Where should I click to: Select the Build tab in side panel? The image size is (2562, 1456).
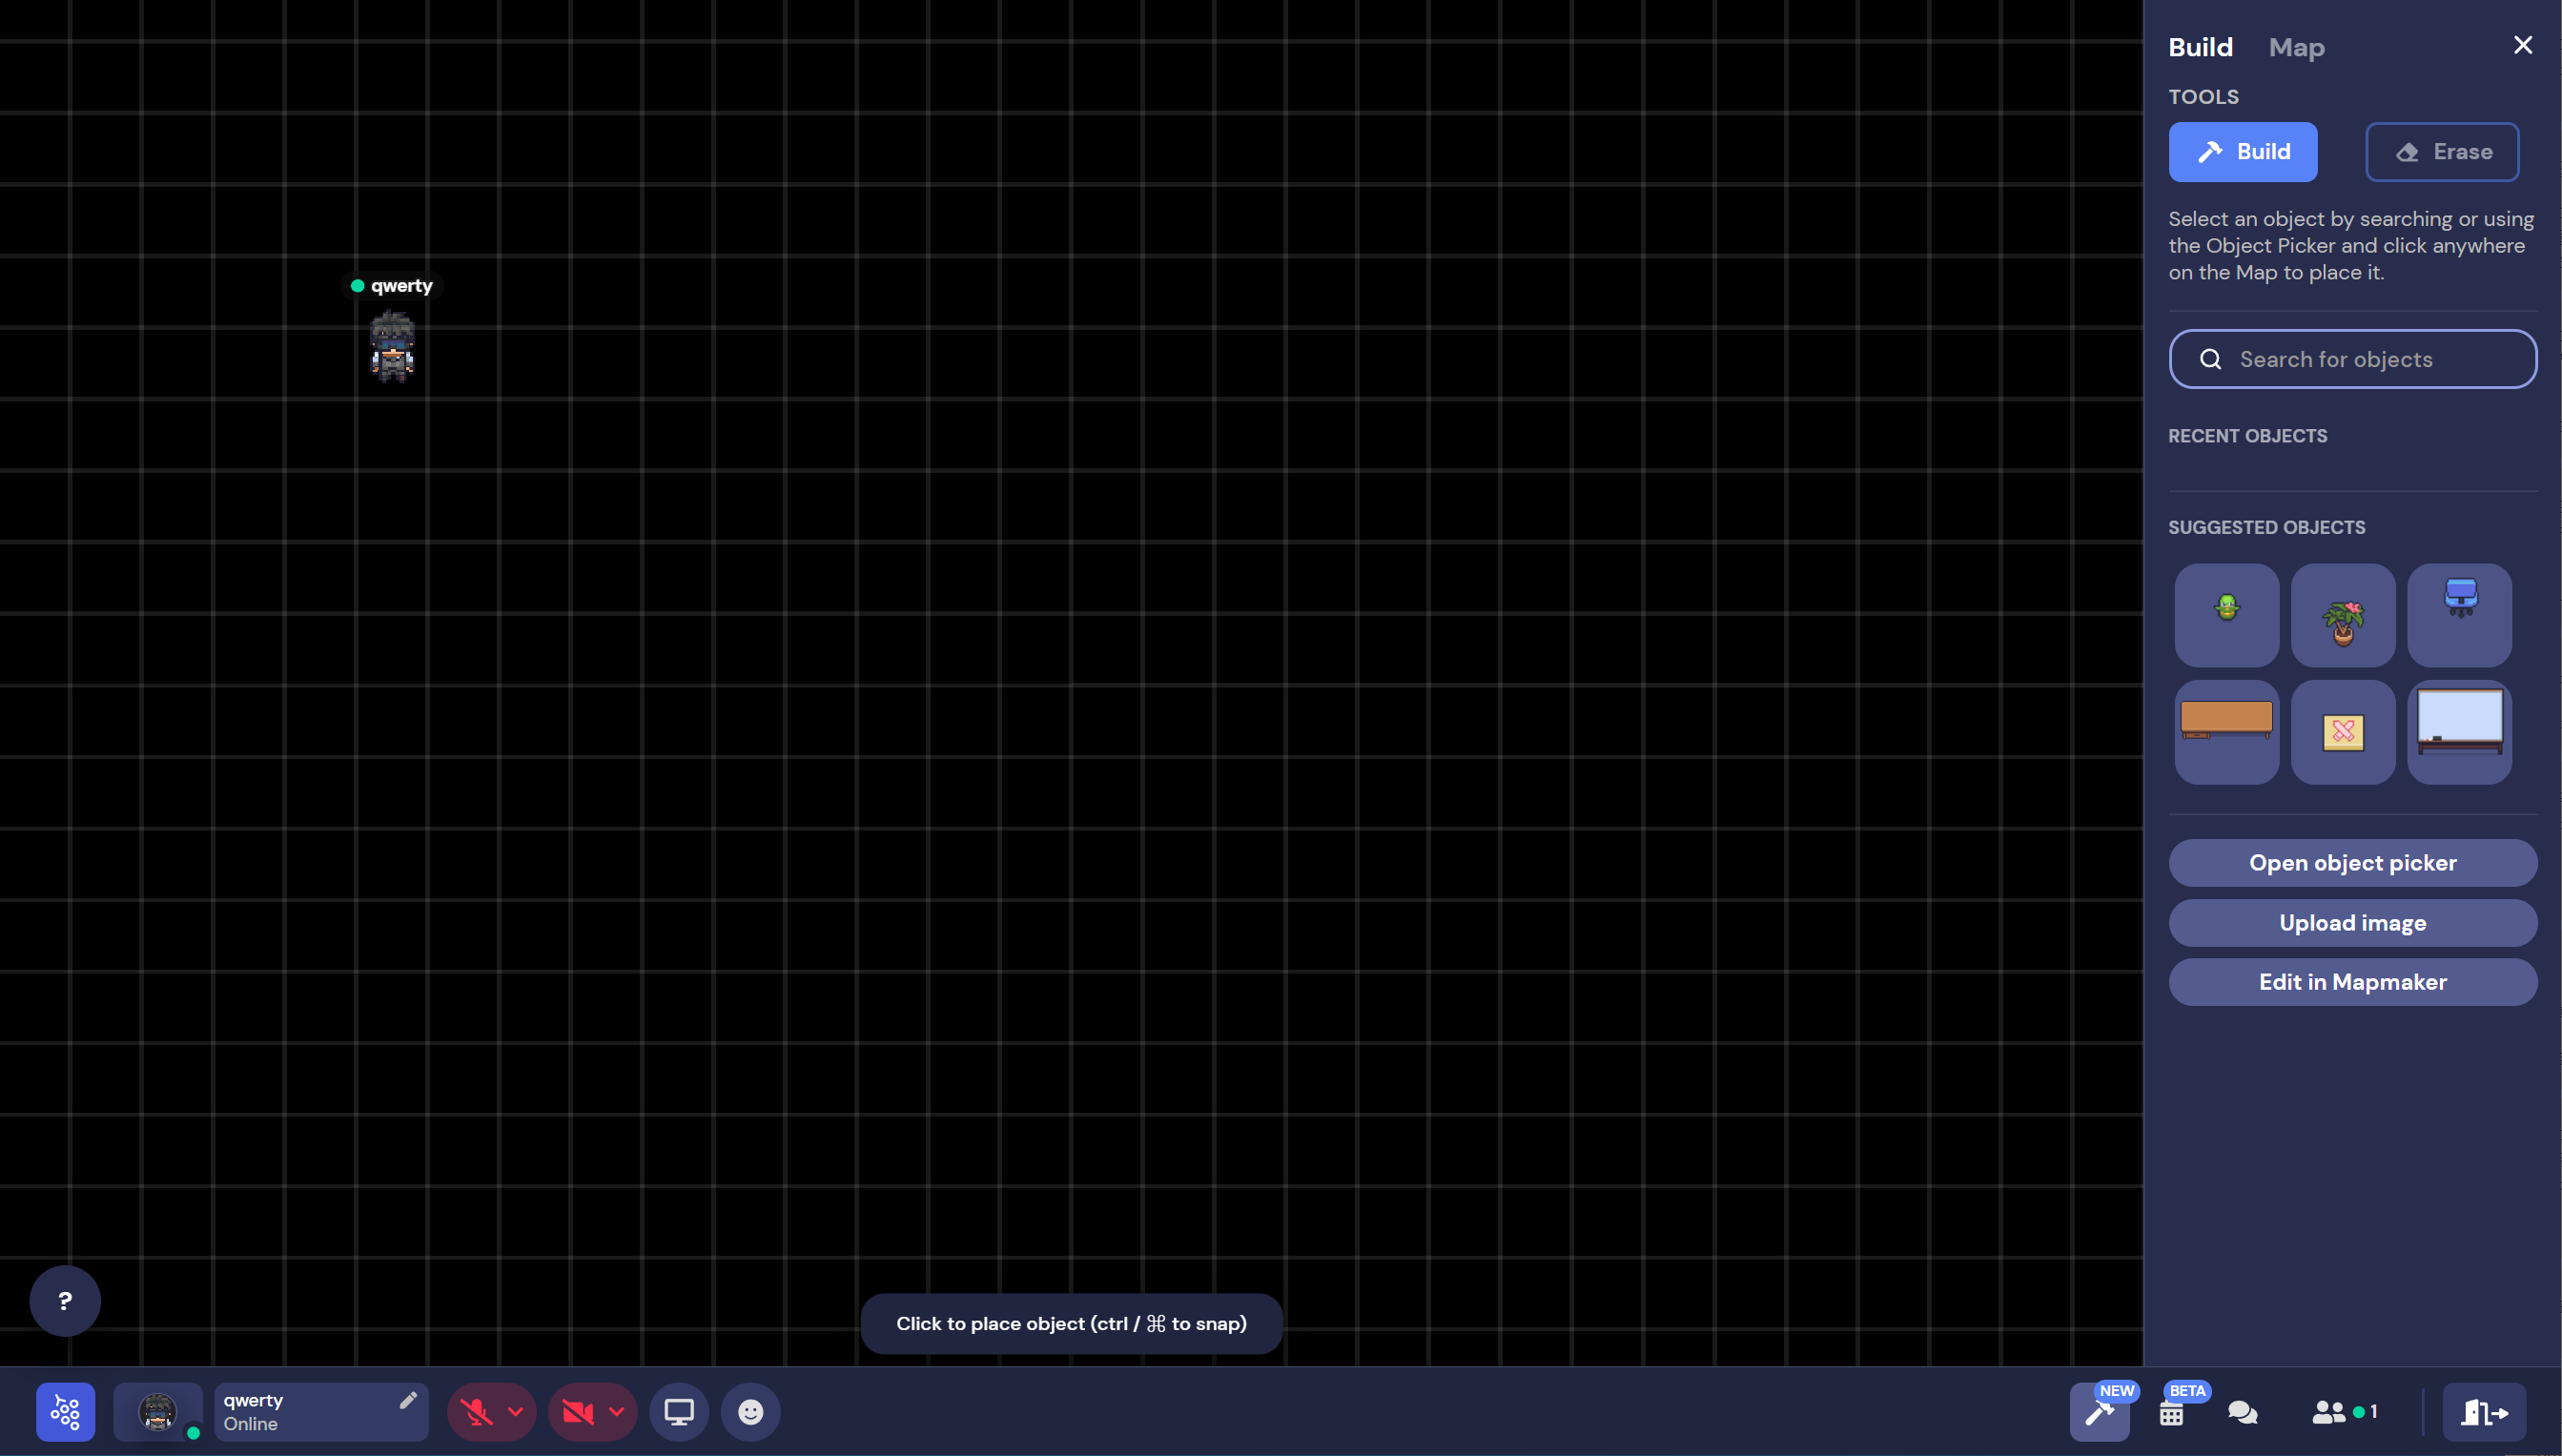pos(2200,47)
